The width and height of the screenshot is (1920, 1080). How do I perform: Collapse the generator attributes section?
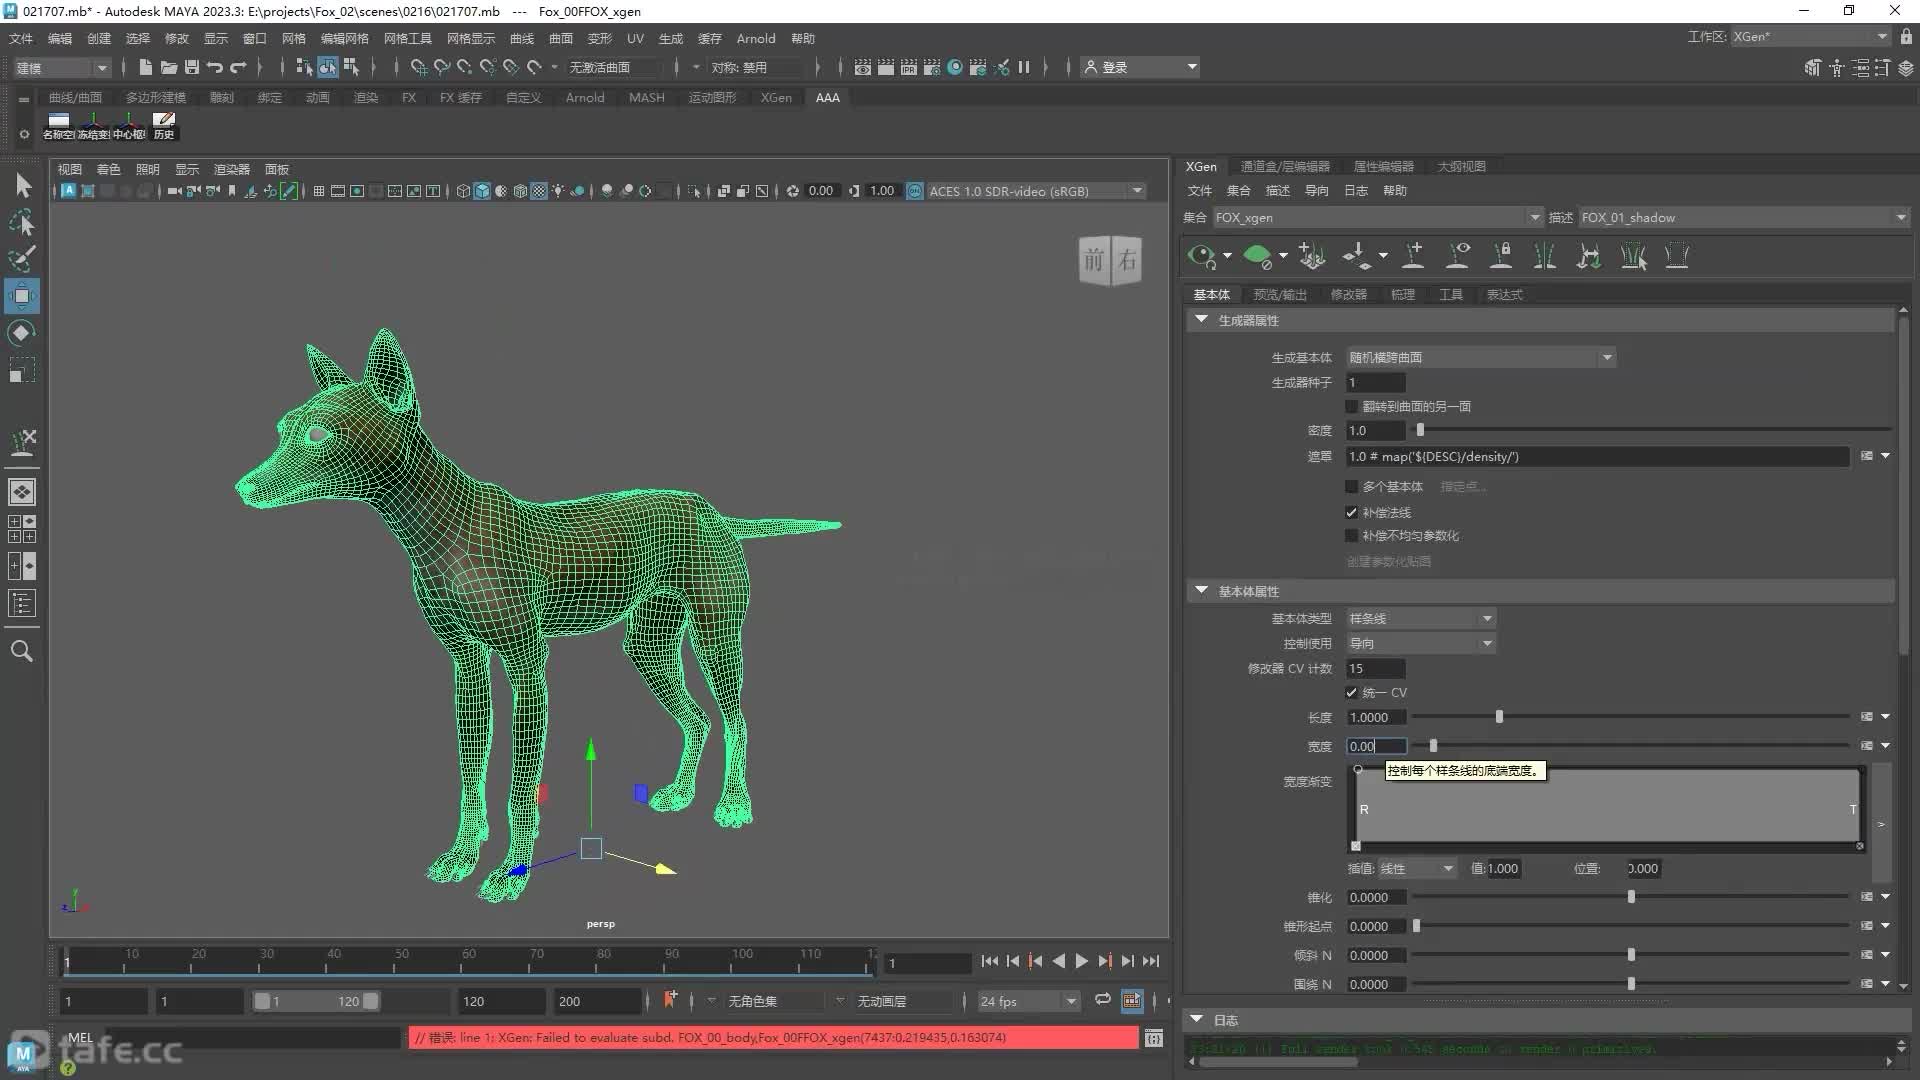point(1202,320)
